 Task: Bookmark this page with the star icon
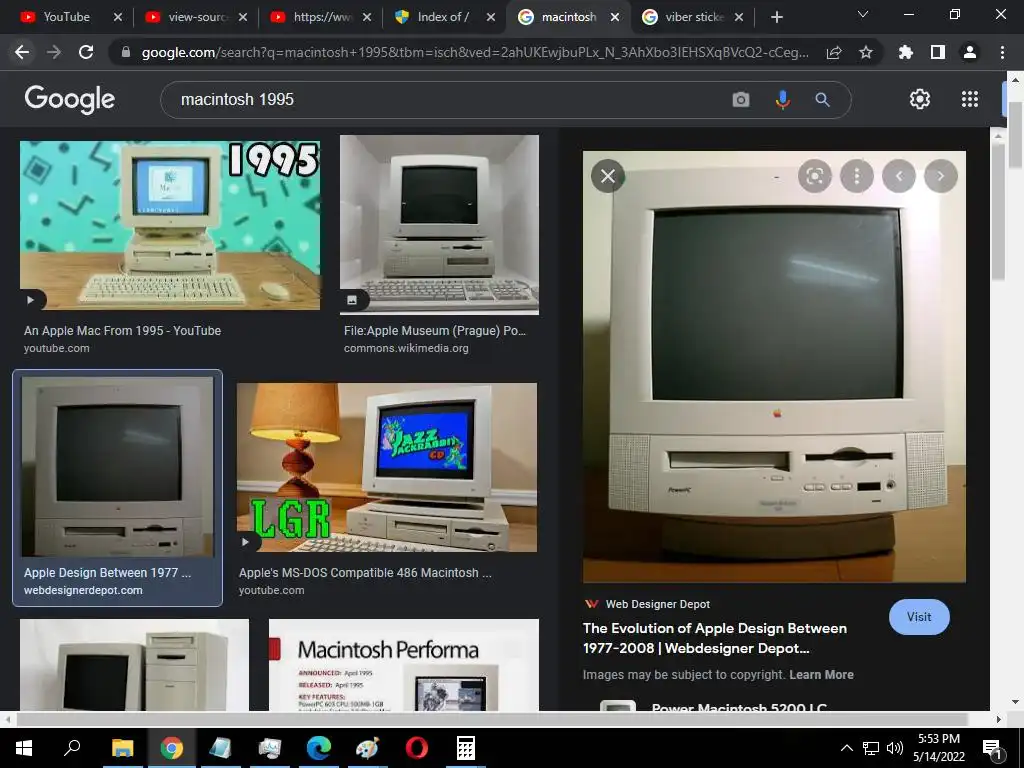(x=866, y=52)
